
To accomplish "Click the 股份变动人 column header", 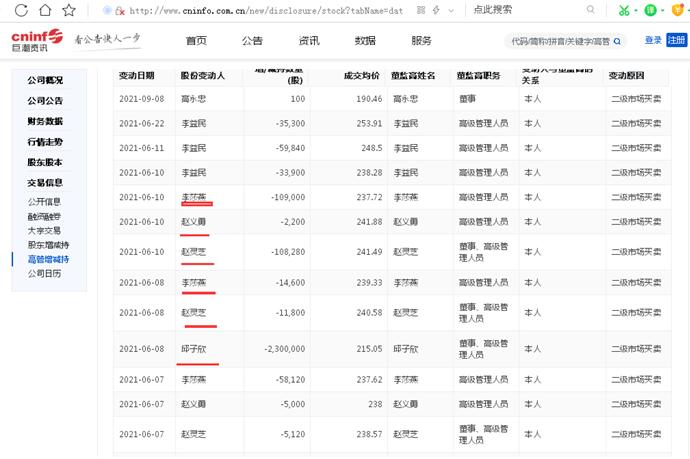I will tap(202, 76).
